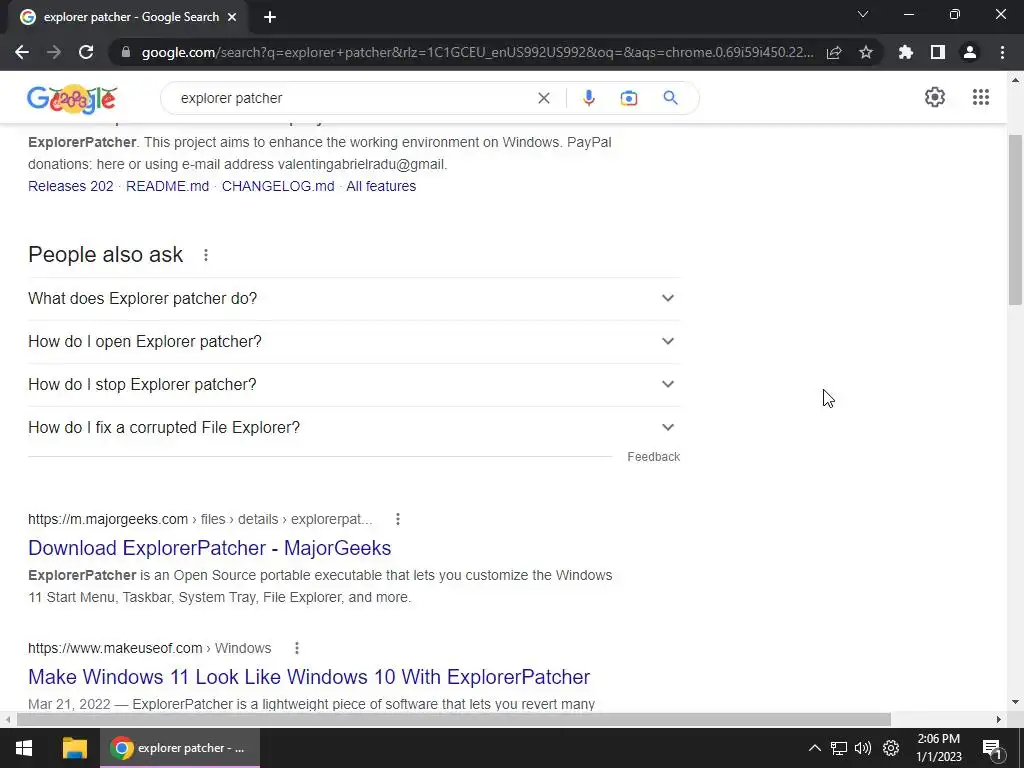Open the Windows Start menu
The width and height of the screenshot is (1024, 768).
tap(24, 748)
